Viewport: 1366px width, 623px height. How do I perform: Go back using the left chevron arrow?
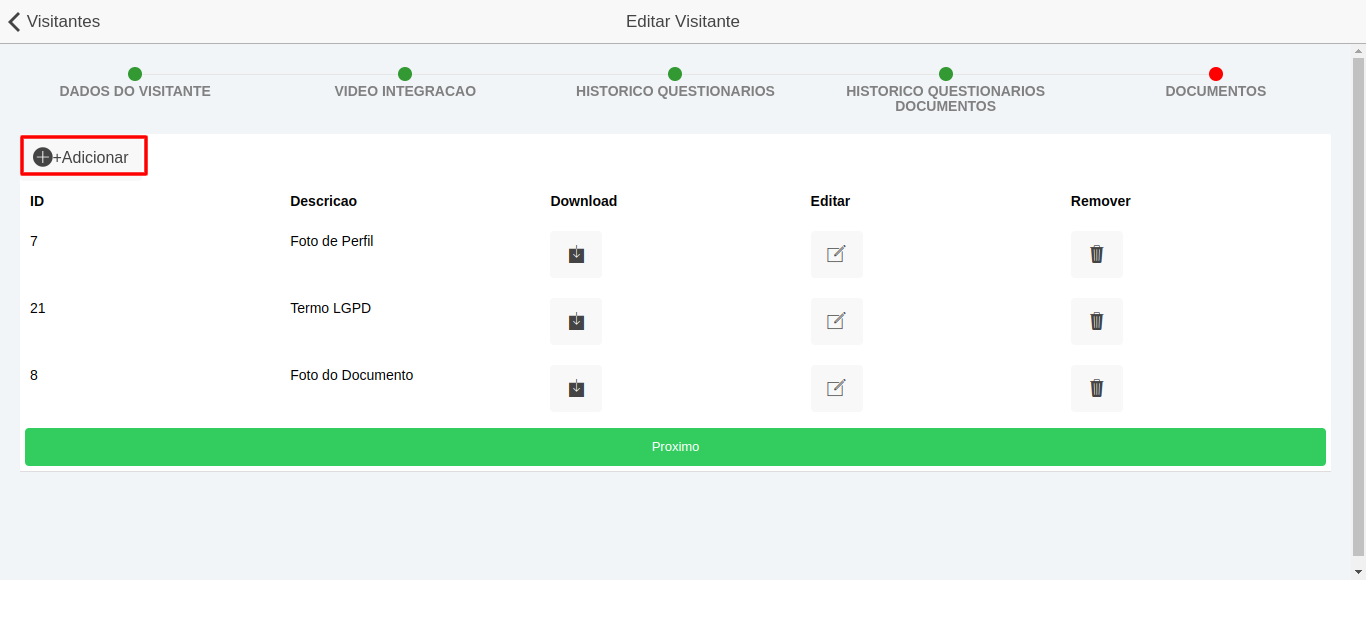[x=13, y=21]
